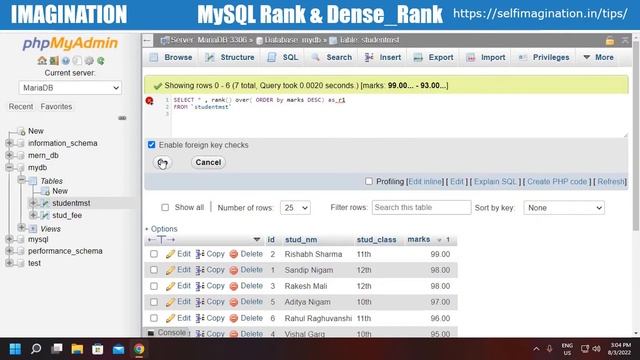Sort by the marks column header
The width and height of the screenshot is (640, 360).
click(419, 240)
